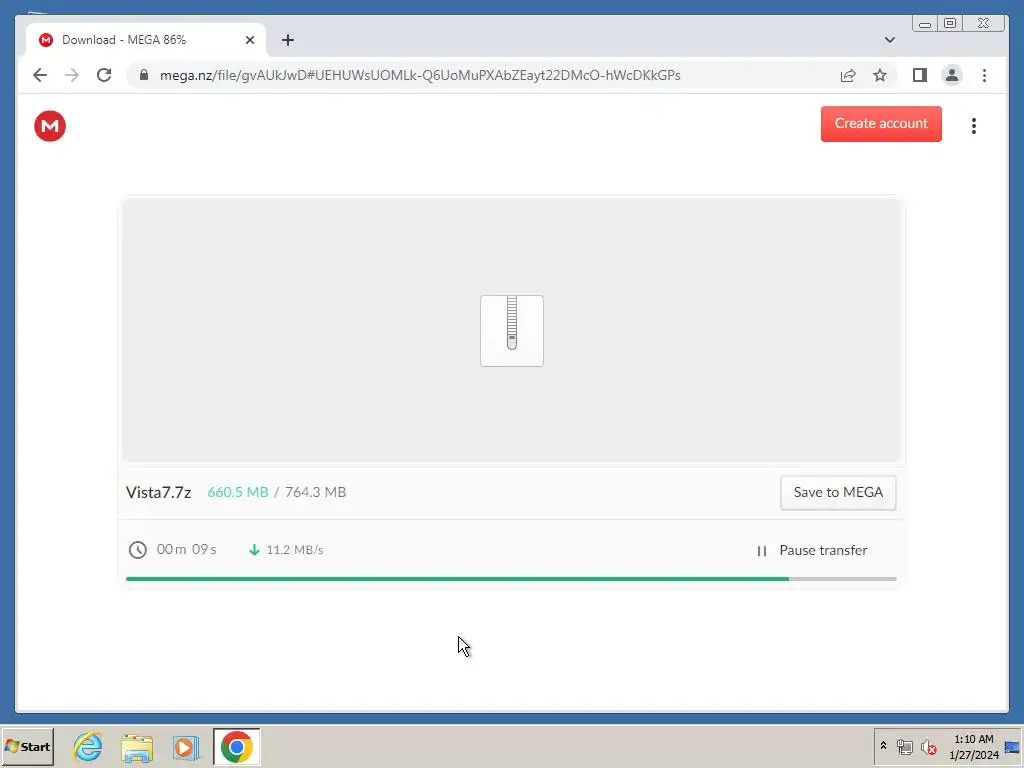Launch Internet Explorer from taskbar
Image resolution: width=1024 pixels, height=768 pixels.
click(88, 746)
